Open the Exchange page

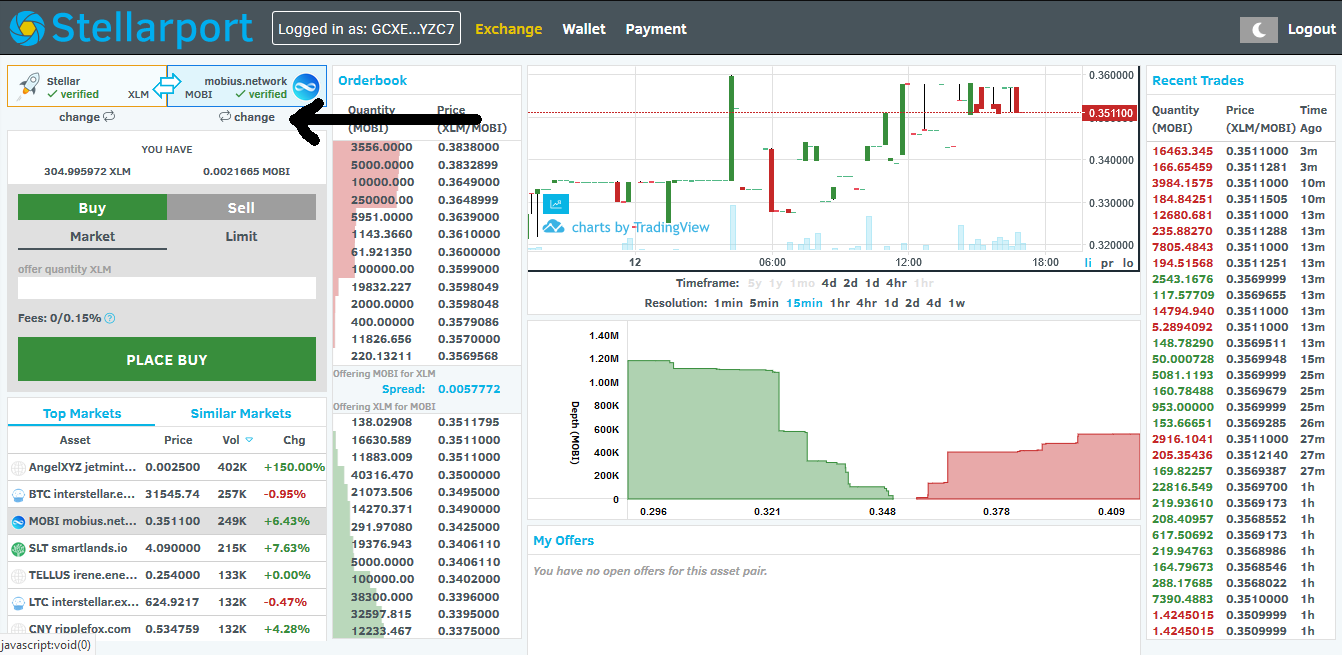508,29
